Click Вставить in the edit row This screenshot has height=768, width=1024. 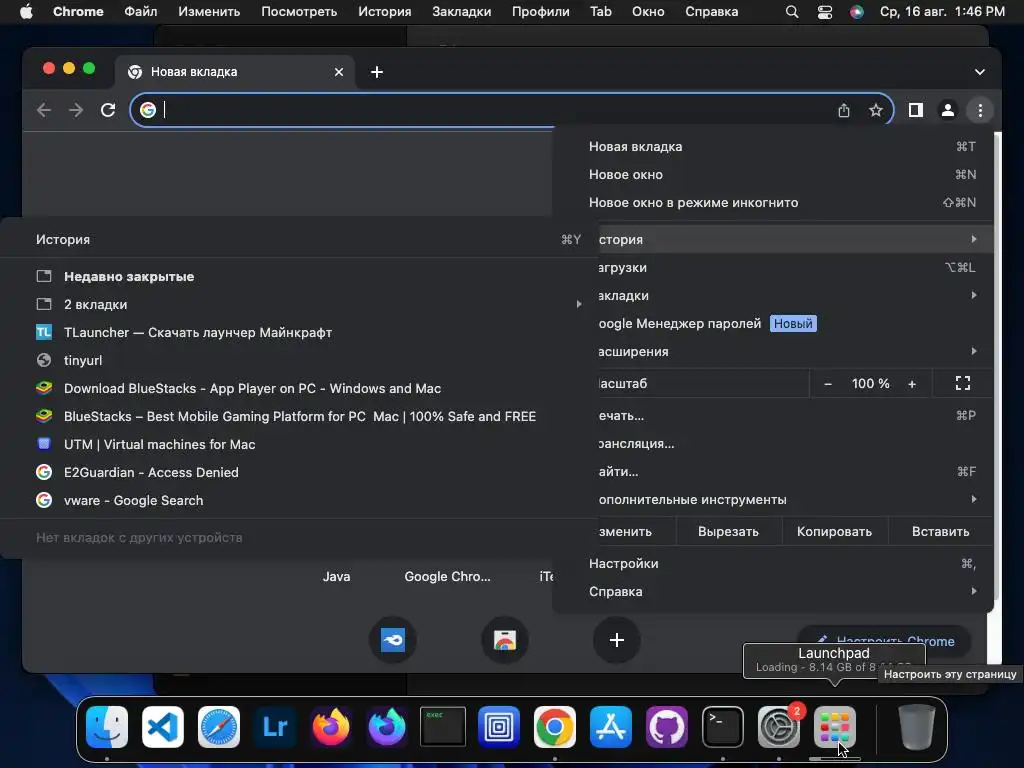(x=940, y=532)
